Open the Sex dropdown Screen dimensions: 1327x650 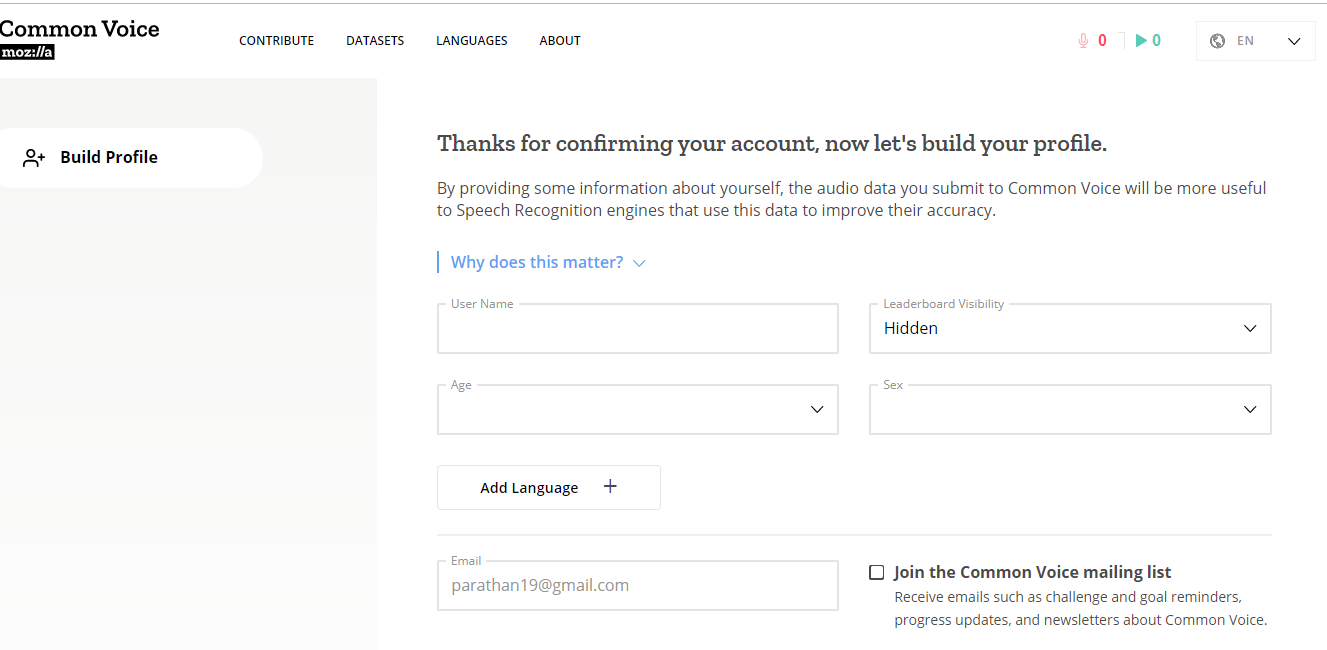(1069, 410)
